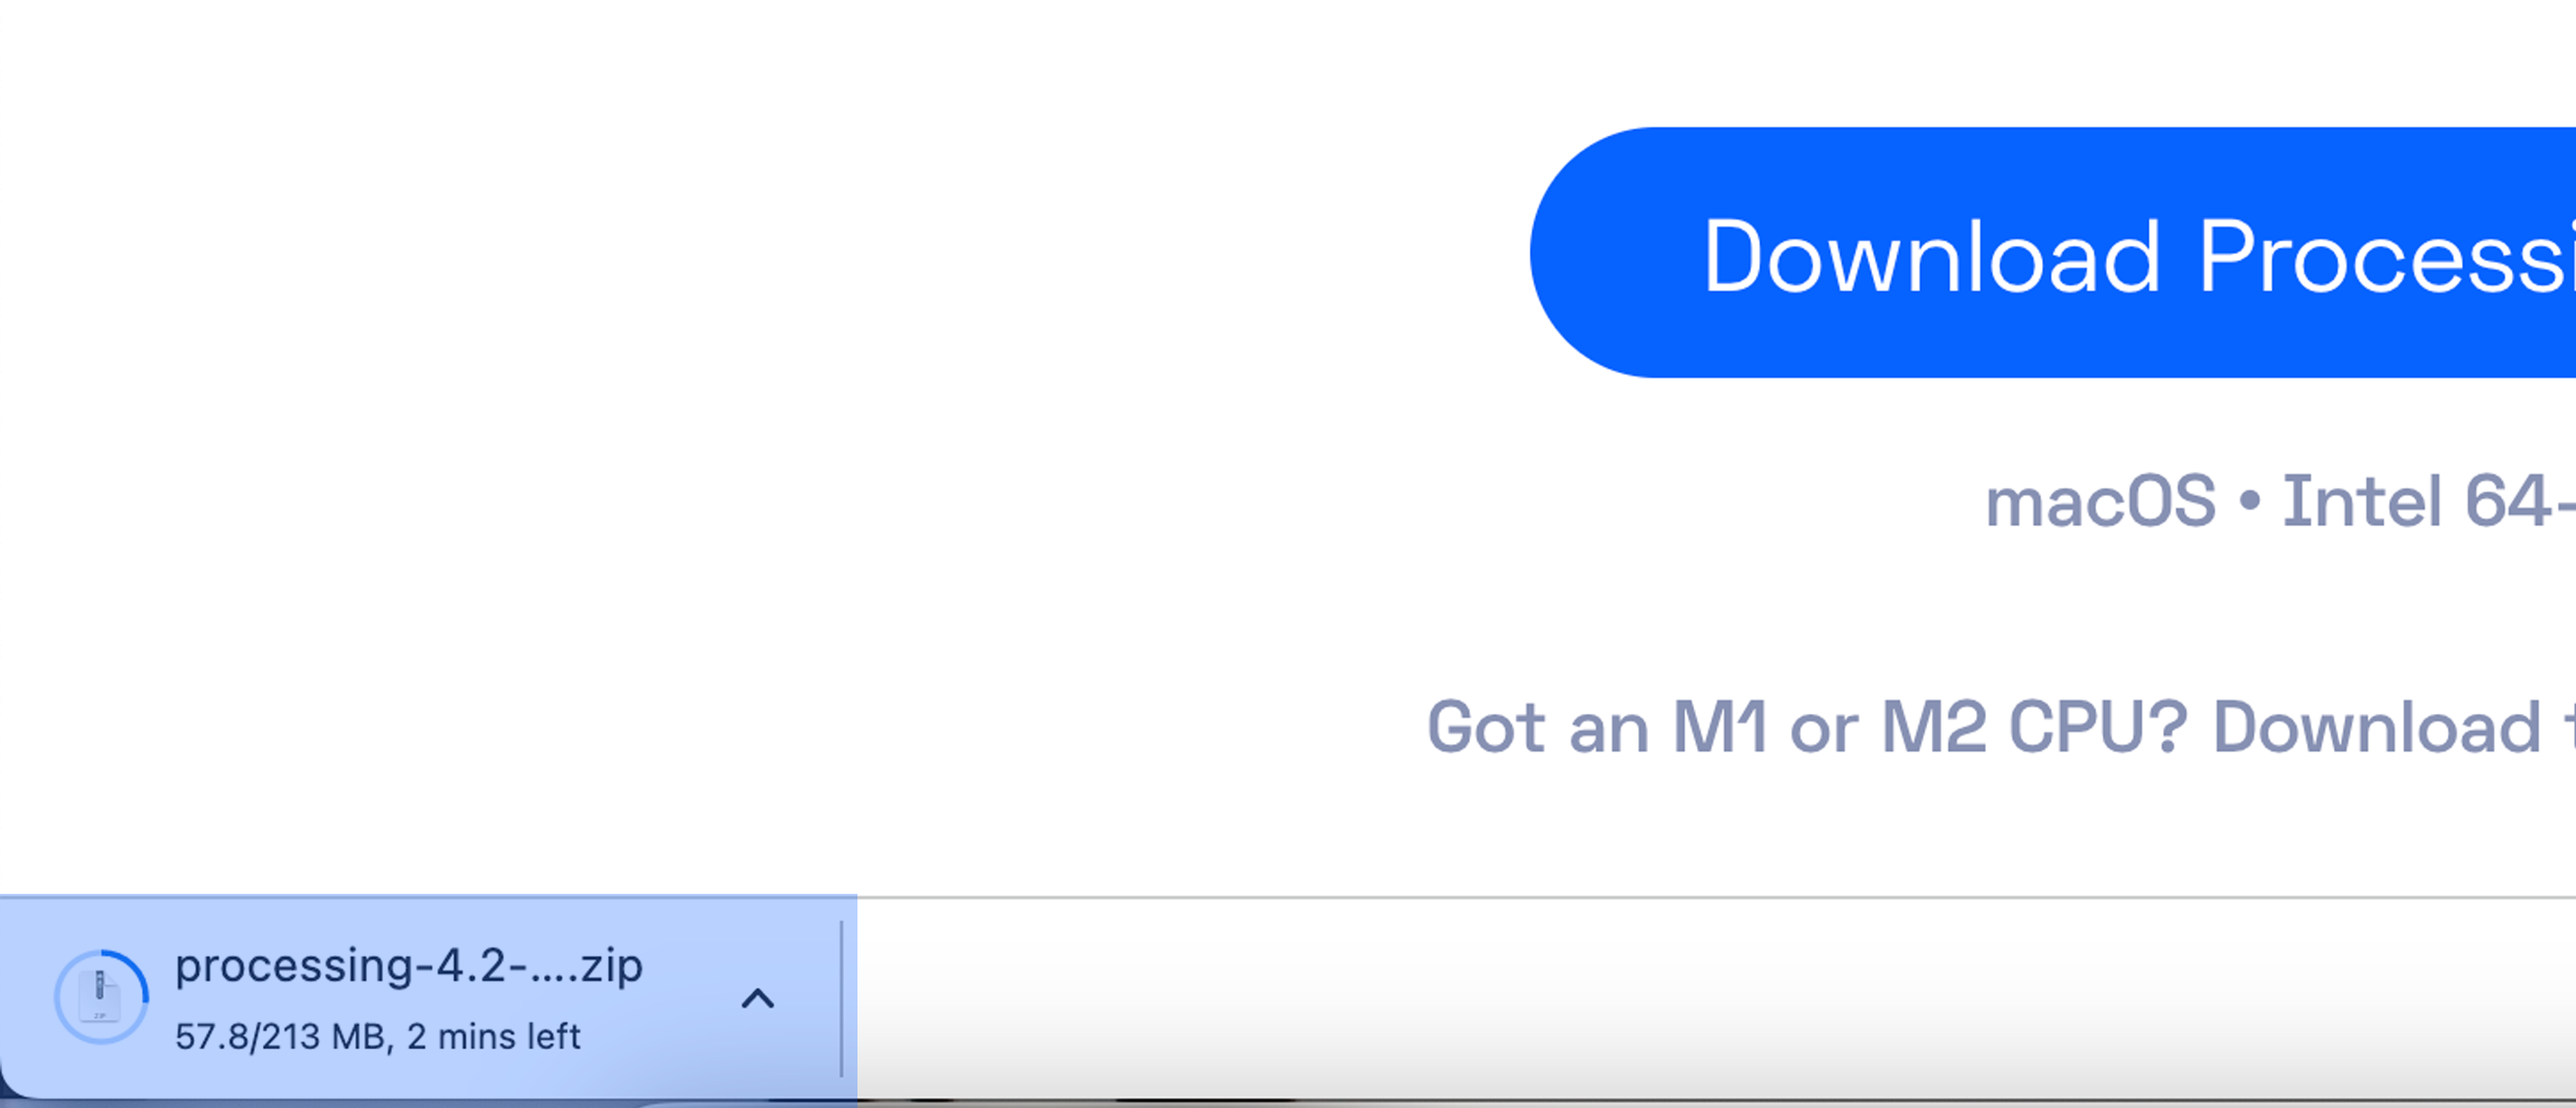2576x1108 pixels.
Task: Click the Intel 64-bit architecture text
Action: [2428, 501]
